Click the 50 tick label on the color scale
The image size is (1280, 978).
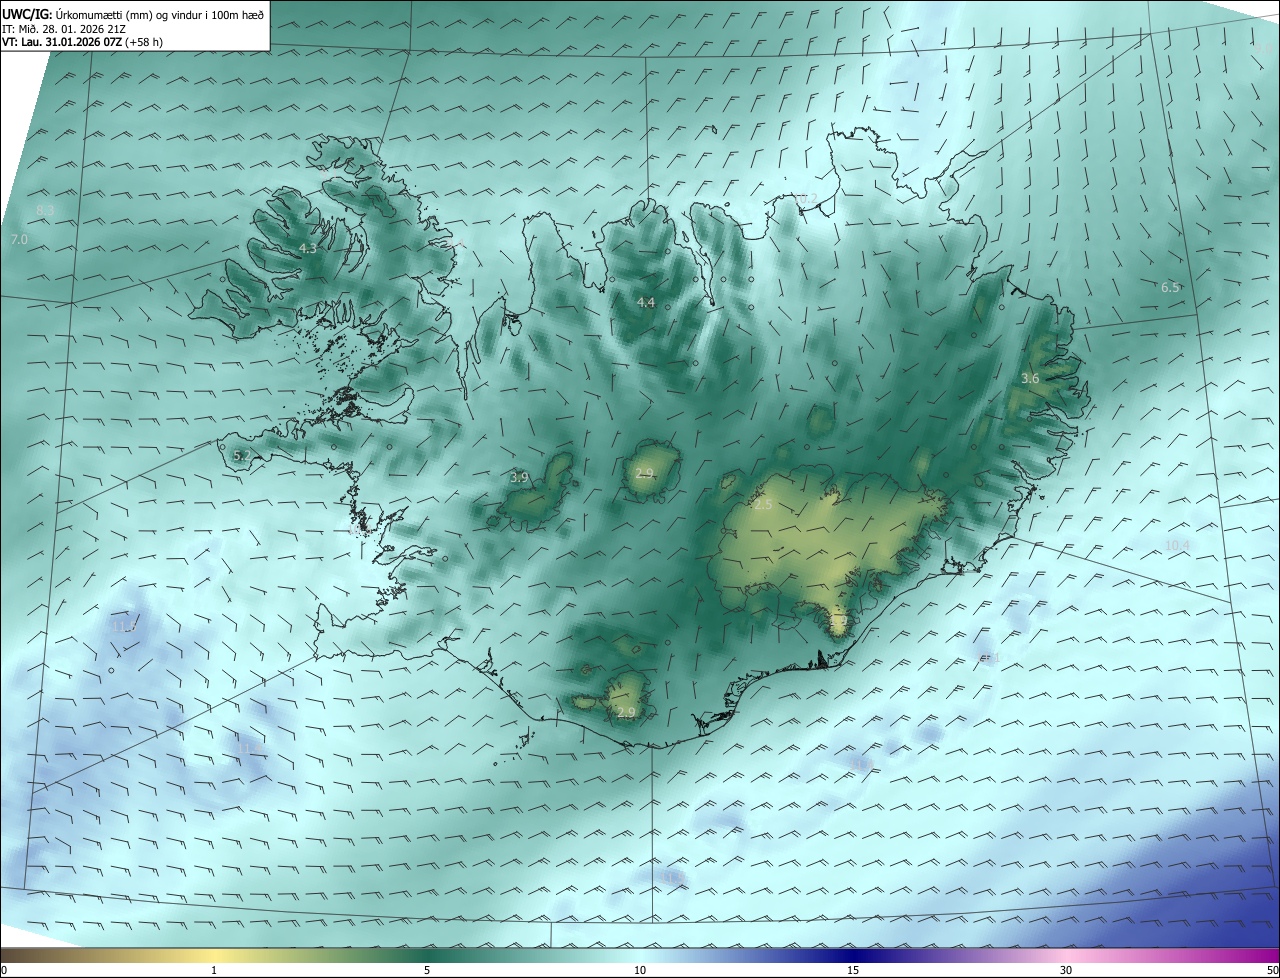coord(1272,970)
